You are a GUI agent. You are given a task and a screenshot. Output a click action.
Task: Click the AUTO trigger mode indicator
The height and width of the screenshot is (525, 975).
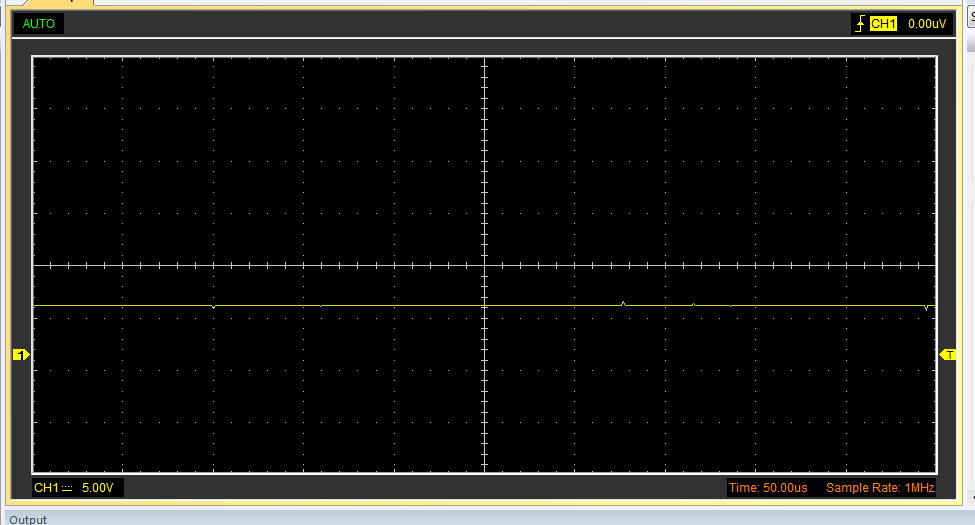coord(39,24)
